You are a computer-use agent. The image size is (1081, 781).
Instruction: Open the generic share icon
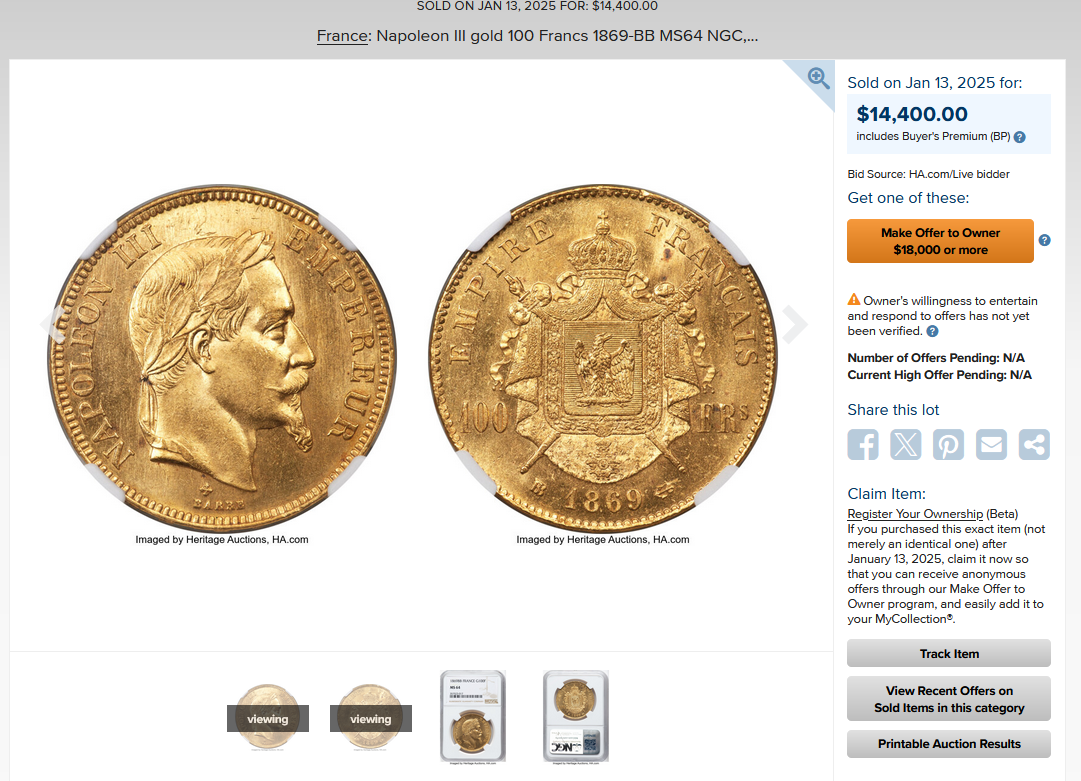1034,445
